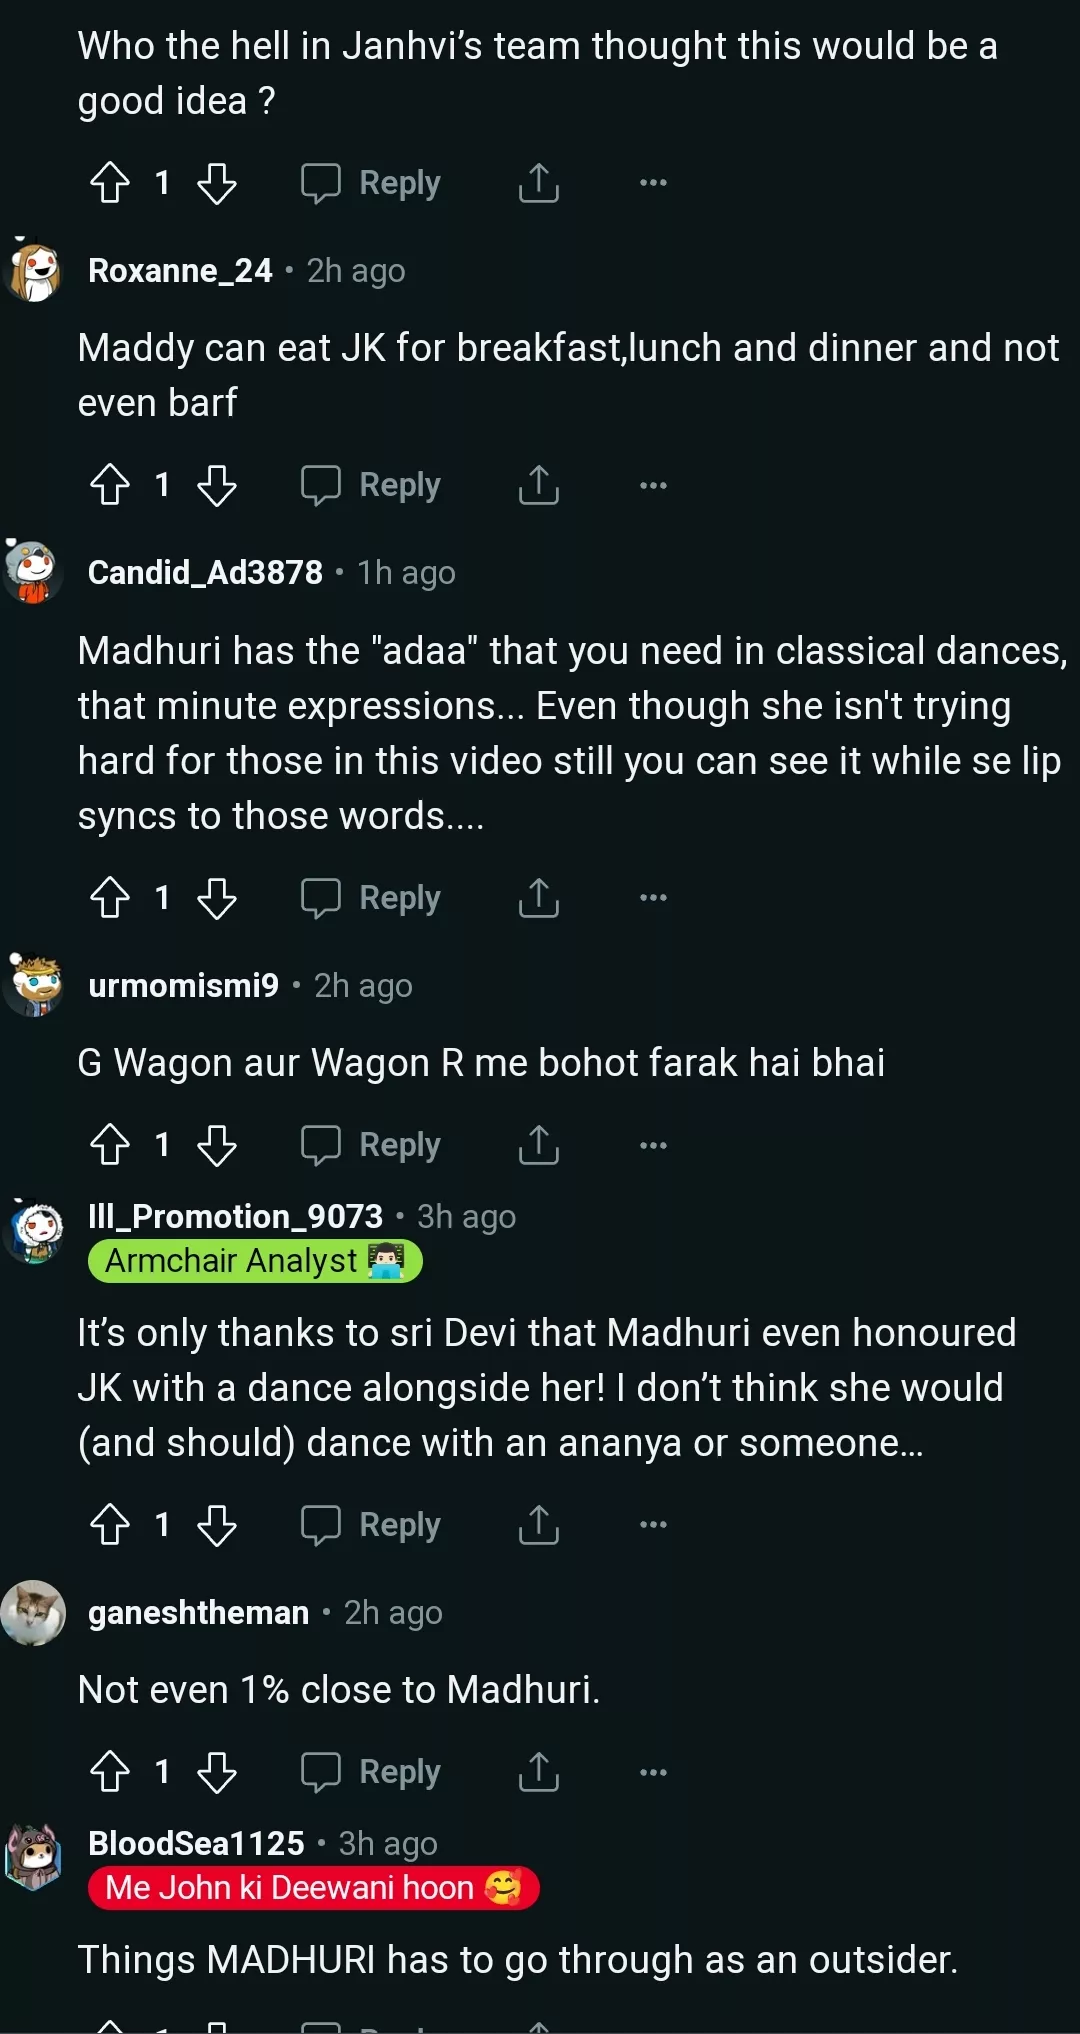Reply to Ill_Promotion_9073's comment
1080x2034 pixels.
(x=372, y=1525)
